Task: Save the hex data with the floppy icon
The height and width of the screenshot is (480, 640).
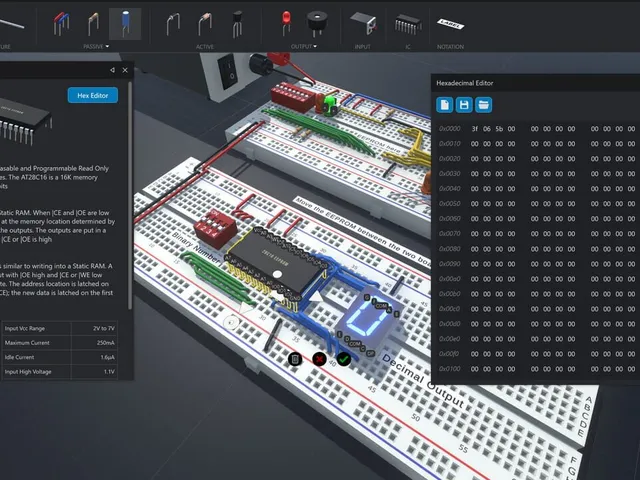Action: tap(464, 105)
